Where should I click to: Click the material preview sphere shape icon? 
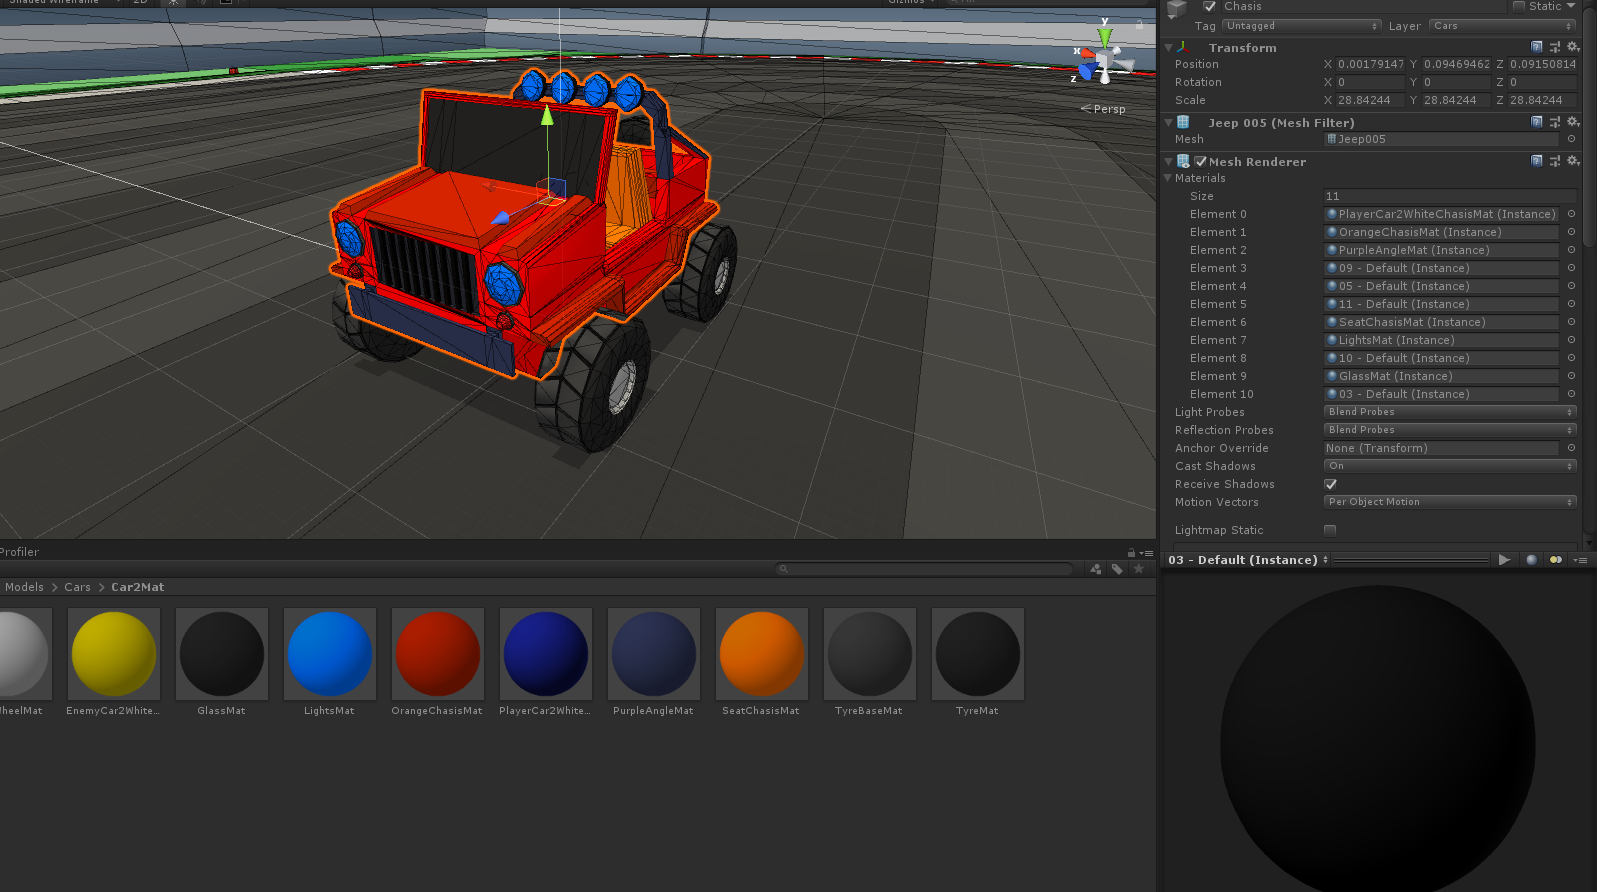click(1531, 560)
